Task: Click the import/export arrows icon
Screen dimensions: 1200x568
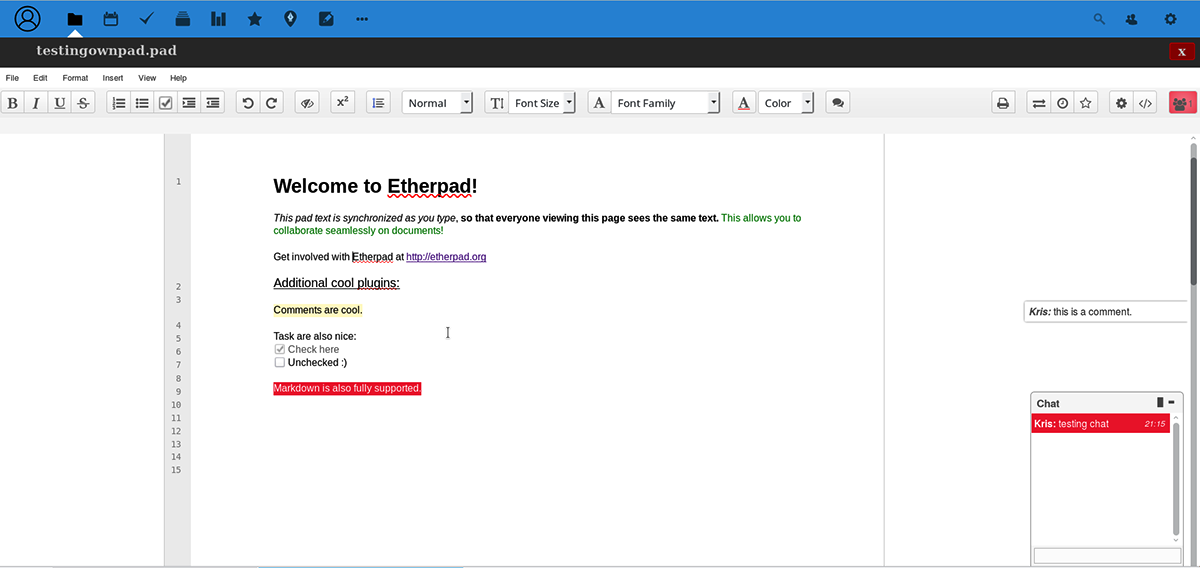Action: (1039, 103)
